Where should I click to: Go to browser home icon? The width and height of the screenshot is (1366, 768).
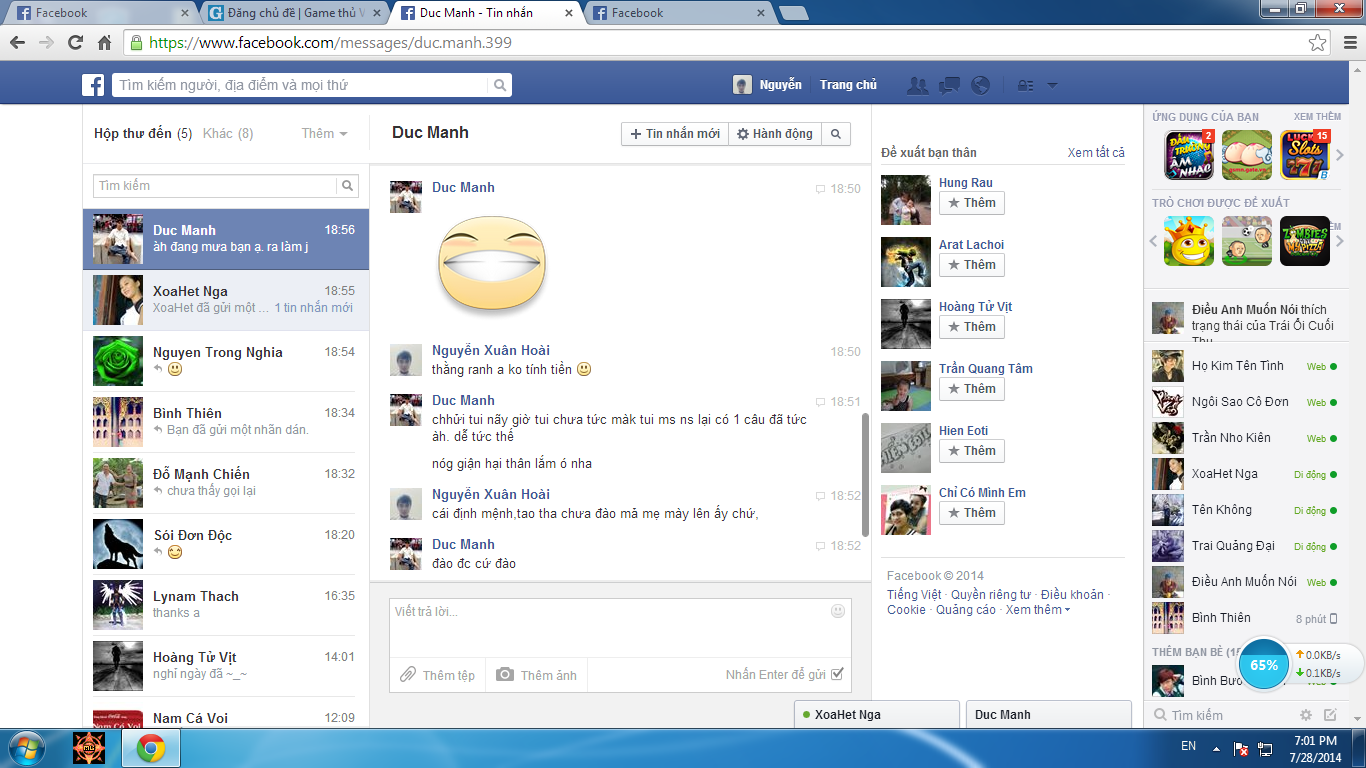pos(104,43)
